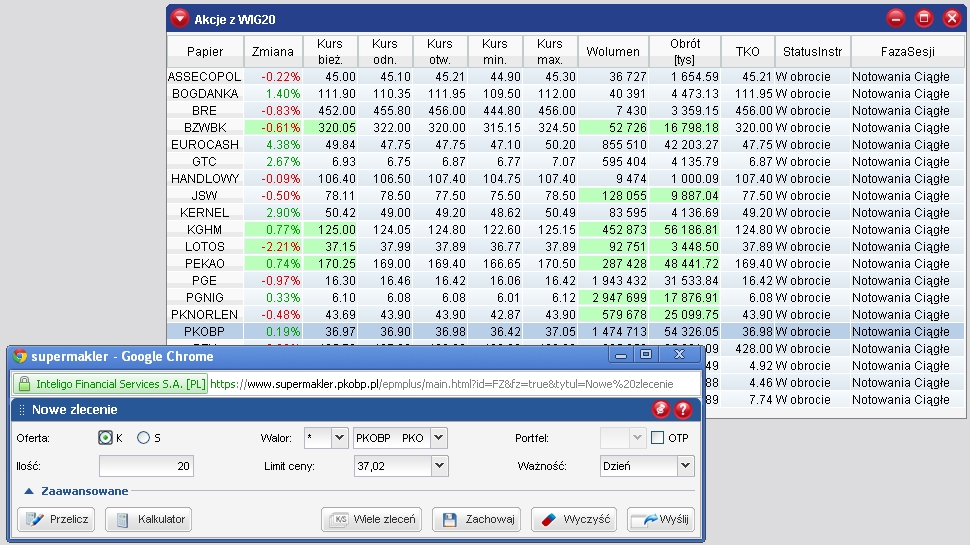Viewport: 970px width, 545px height.
Task: Click the green SSL padlock icon
Action: tap(24, 384)
